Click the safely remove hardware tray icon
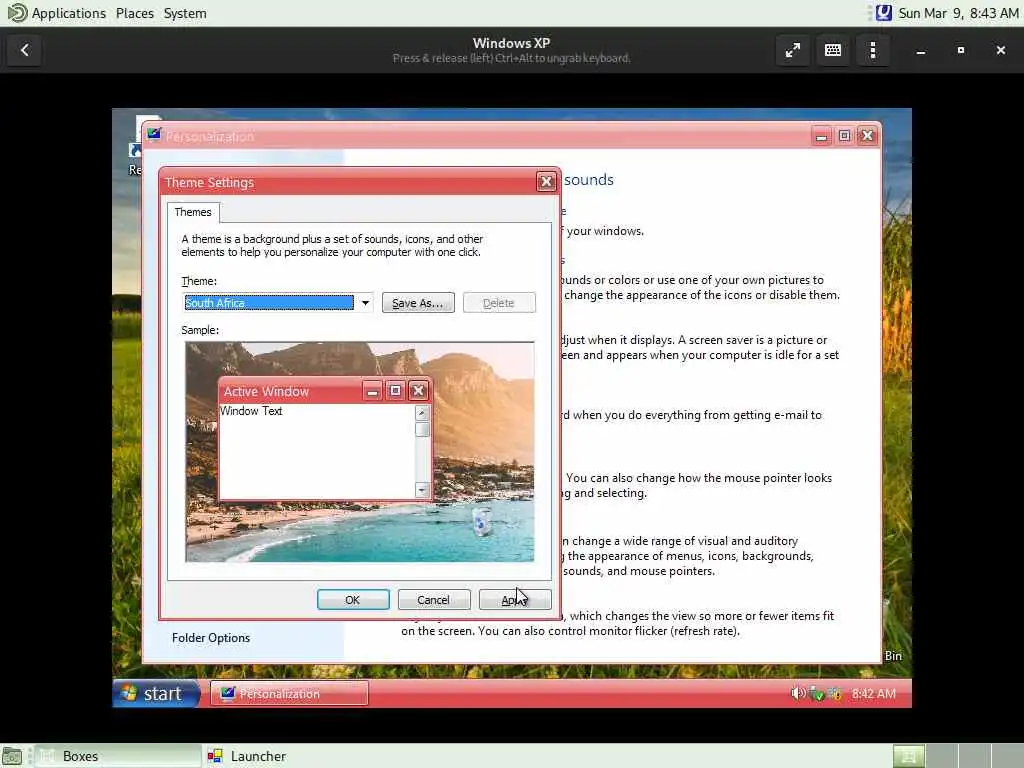The height and width of the screenshot is (768, 1024). point(816,694)
